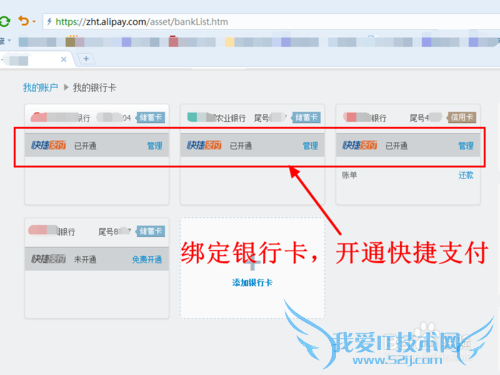500x375 pixels.
Task: Click the 信用卡 badge on the third card
Action: click(x=462, y=117)
